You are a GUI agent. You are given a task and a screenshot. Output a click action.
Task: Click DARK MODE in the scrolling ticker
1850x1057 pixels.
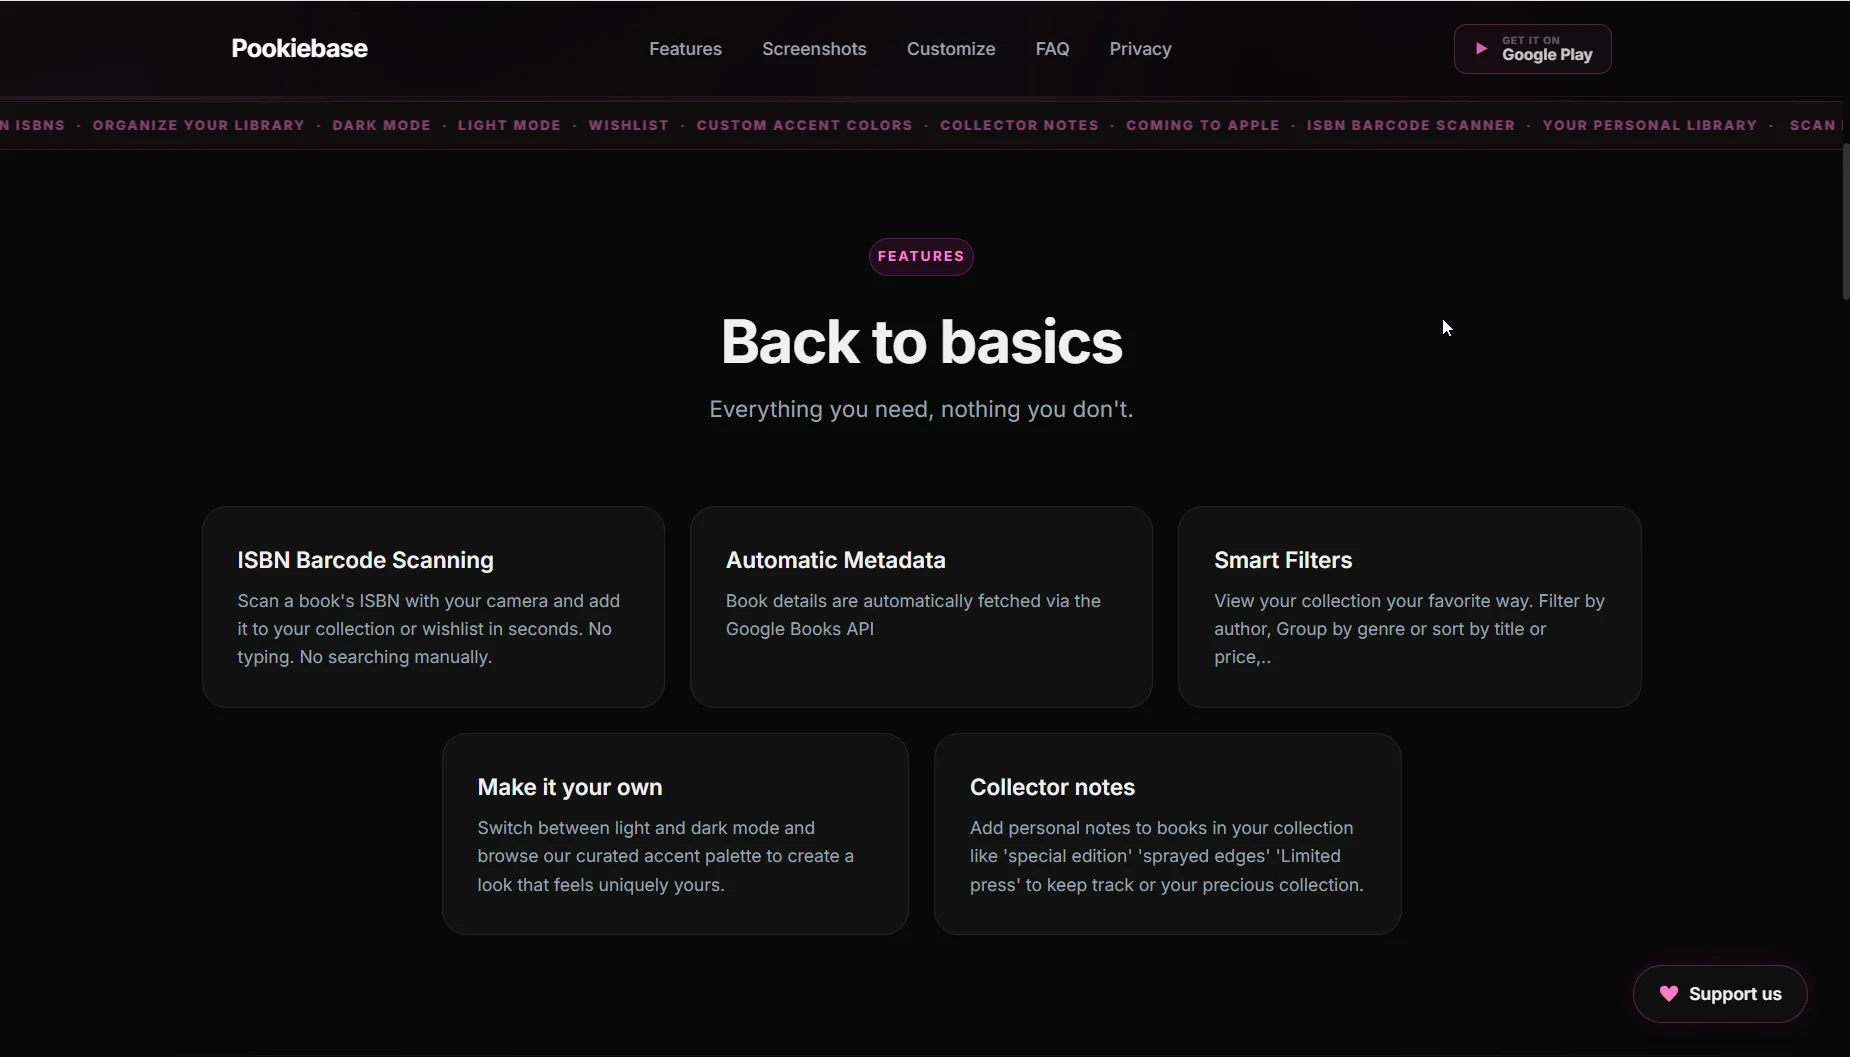(383, 125)
